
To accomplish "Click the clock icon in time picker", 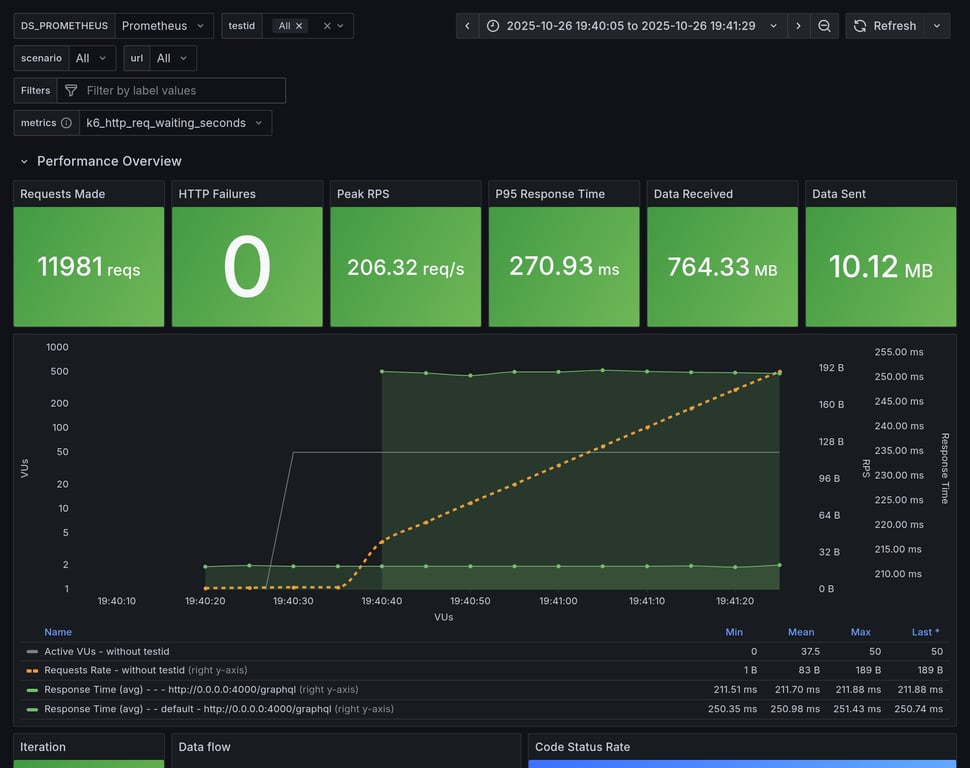I will [495, 26].
